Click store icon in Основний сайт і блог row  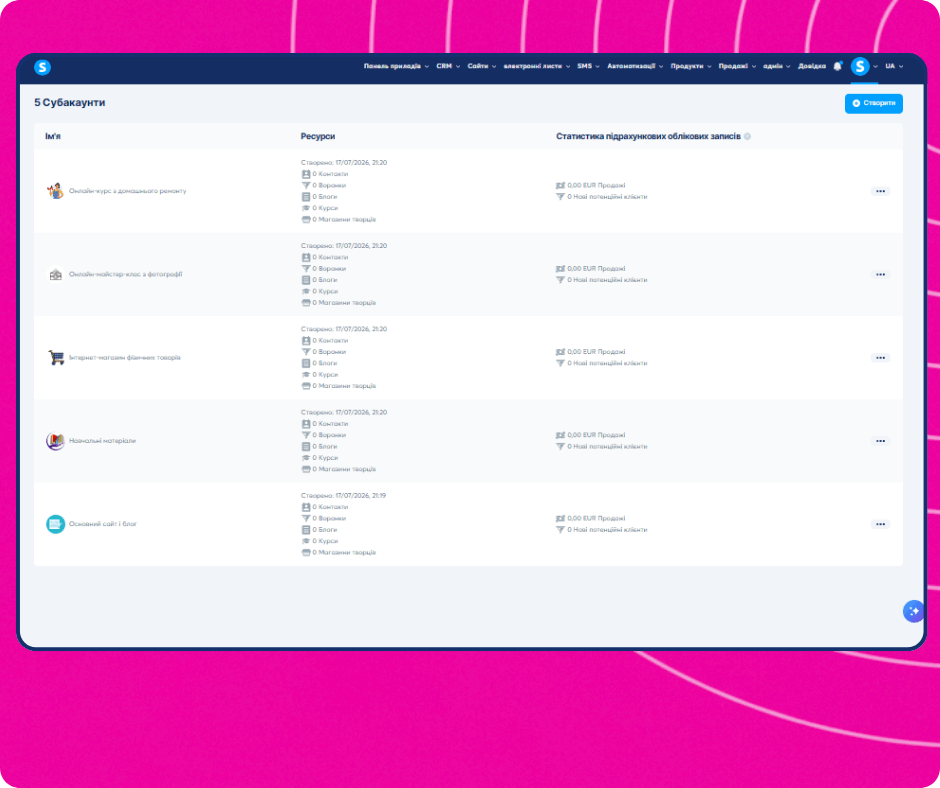[x=306, y=552]
